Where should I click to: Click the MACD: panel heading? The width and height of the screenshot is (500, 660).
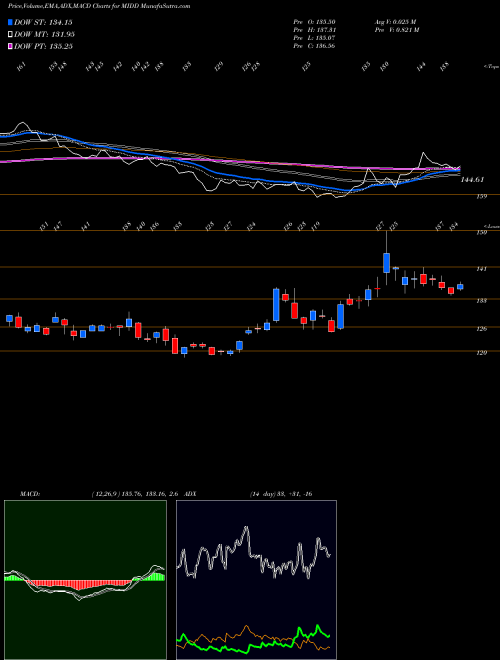click(29, 494)
